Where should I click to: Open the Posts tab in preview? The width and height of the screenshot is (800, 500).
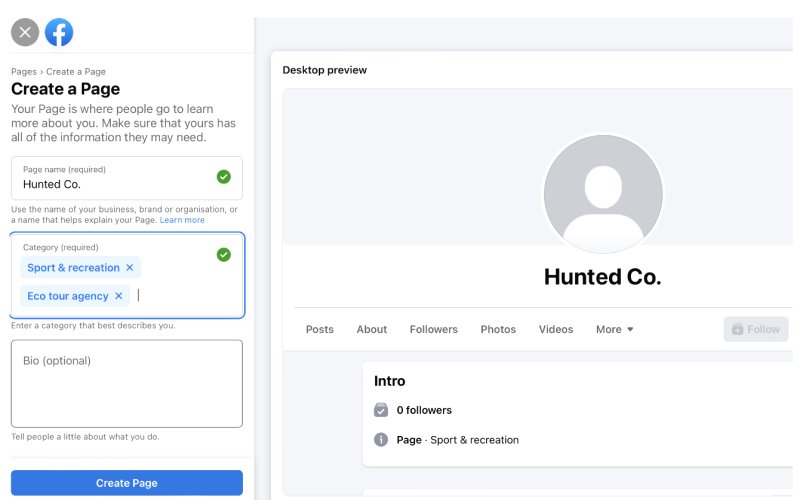[x=320, y=329]
